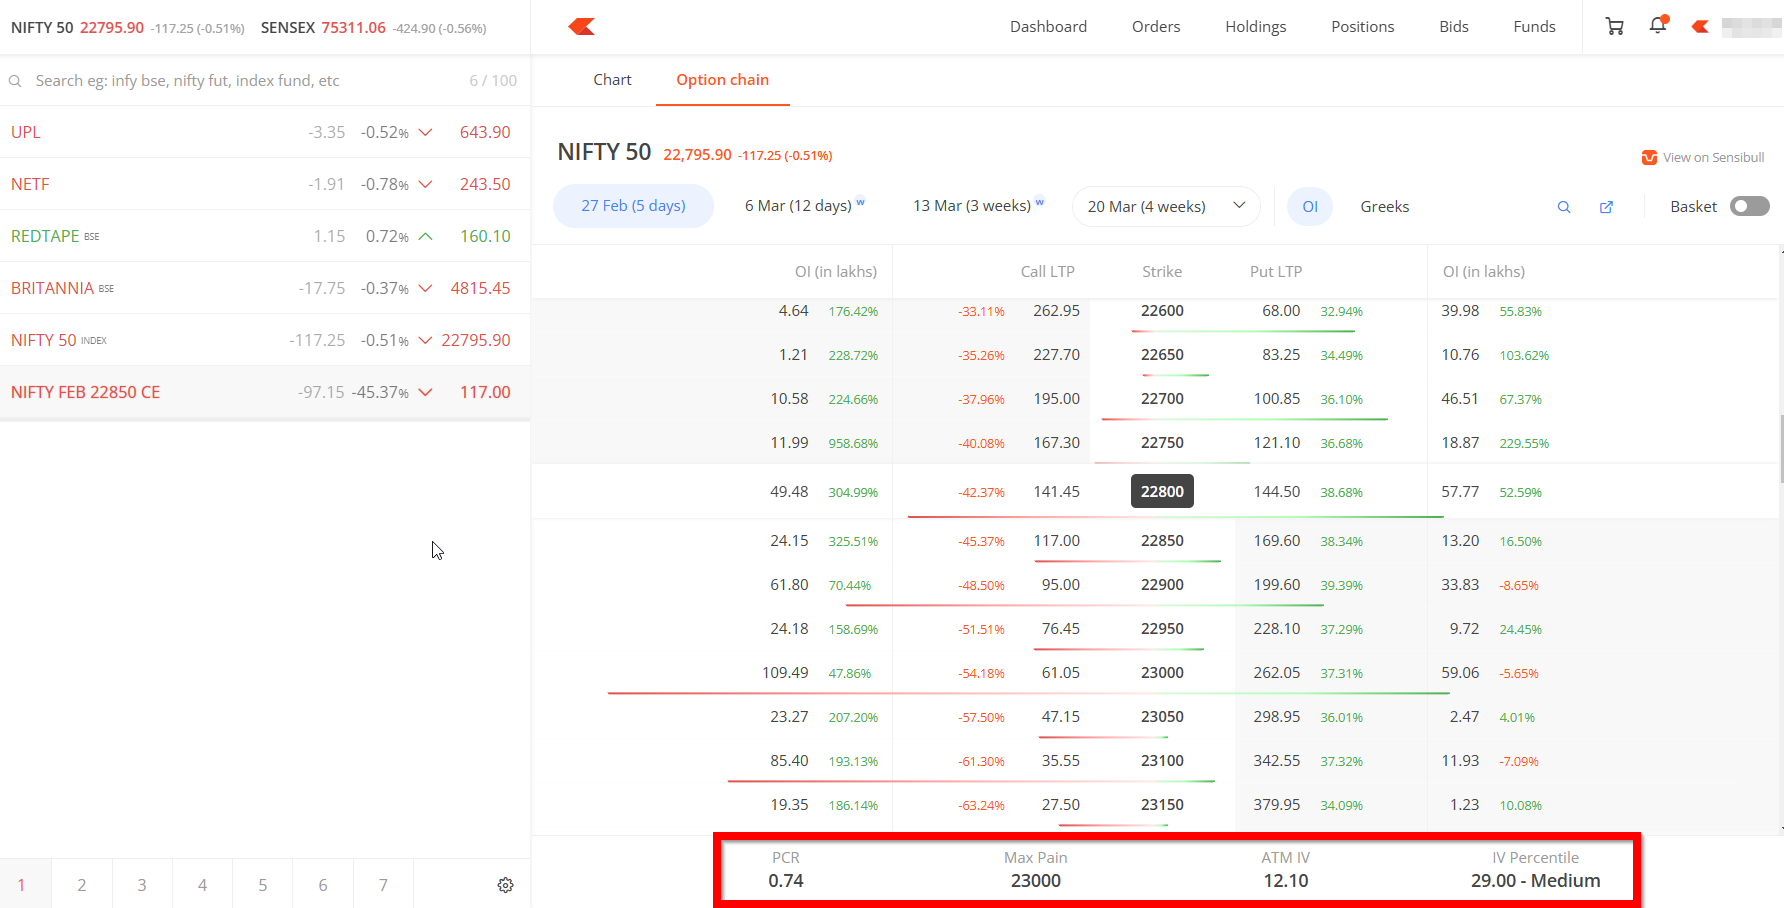The width and height of the screenshot is (1784, 908).
Task: Go to the Orders page
Action: coord(1156,27)
